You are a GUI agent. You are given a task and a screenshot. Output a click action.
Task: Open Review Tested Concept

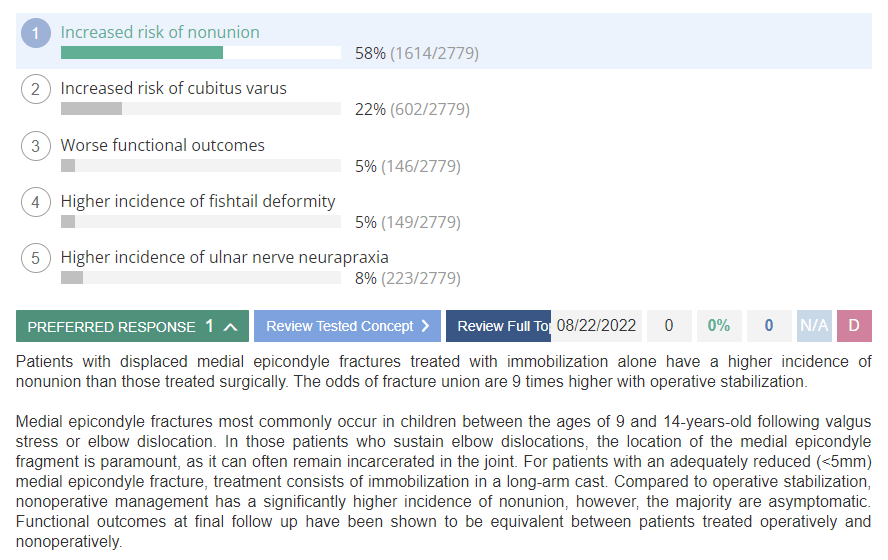coord(347,326)
